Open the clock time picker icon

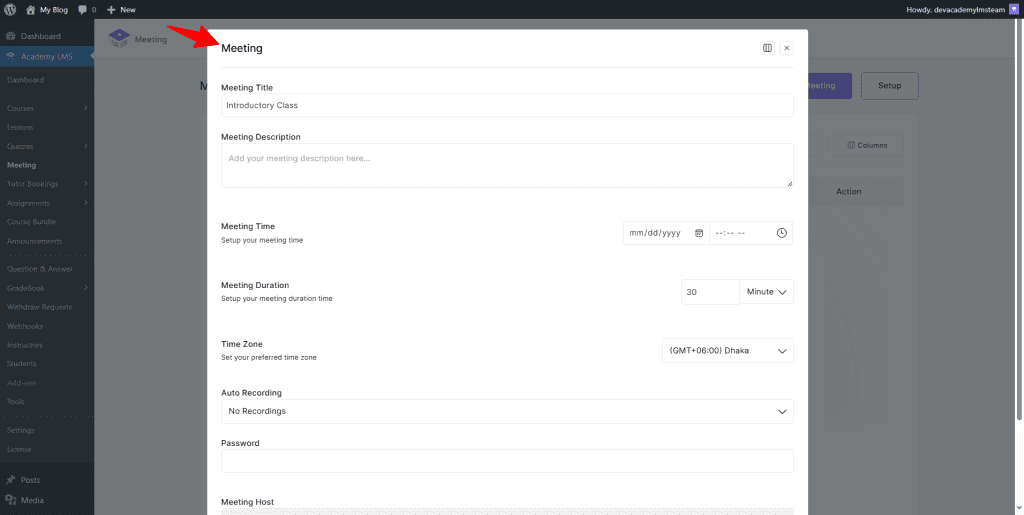tap(781, 233)
